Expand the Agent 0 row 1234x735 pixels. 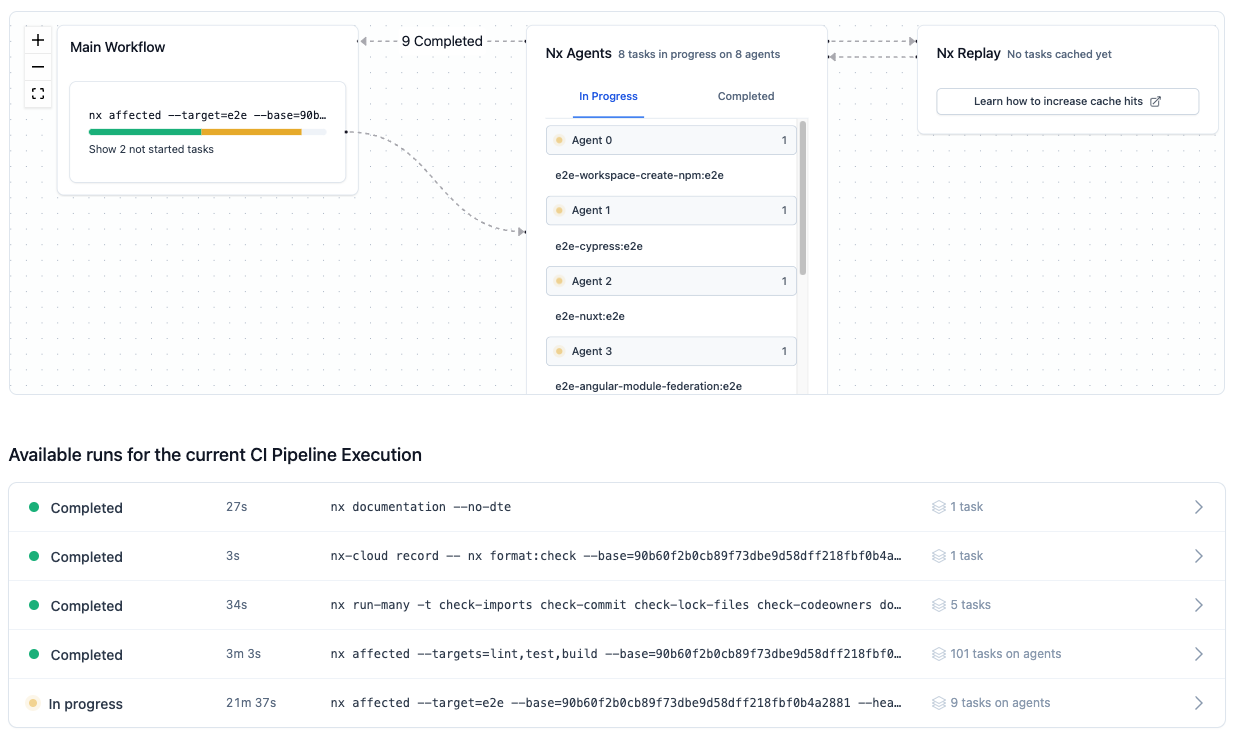pos(671,140)
